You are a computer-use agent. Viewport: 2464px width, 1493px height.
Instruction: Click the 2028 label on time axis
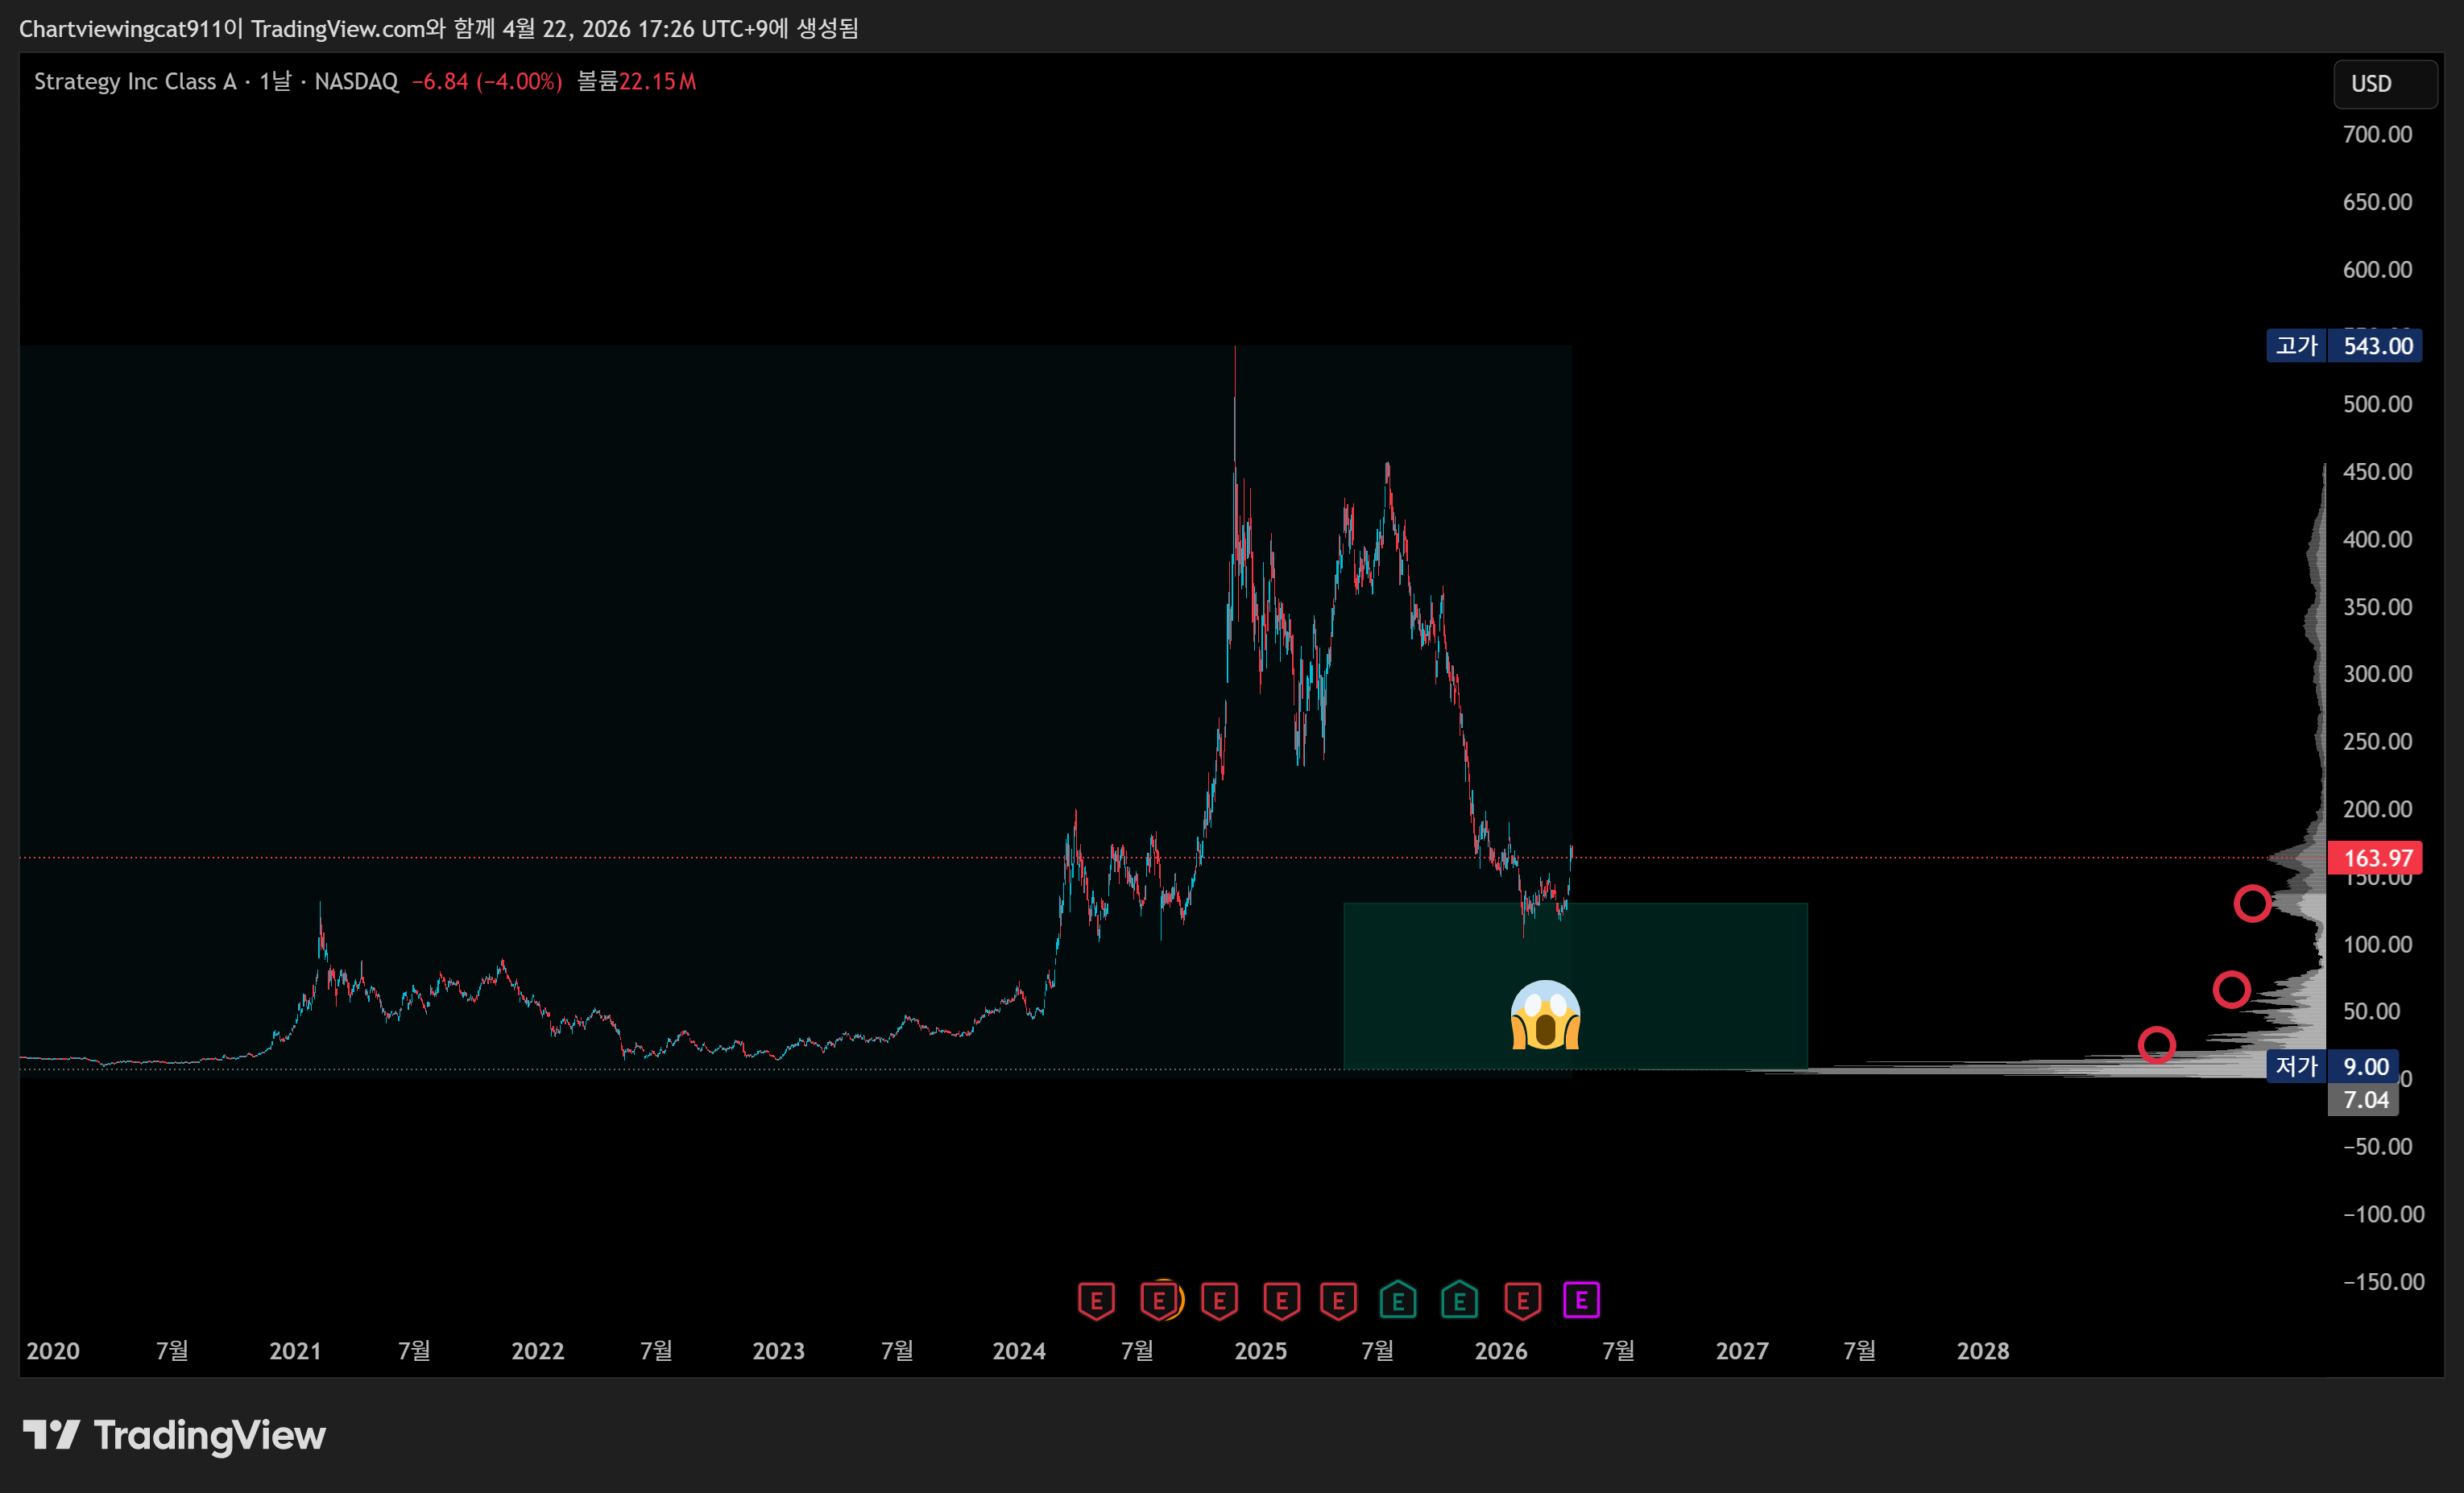tap(1982, 1351)
